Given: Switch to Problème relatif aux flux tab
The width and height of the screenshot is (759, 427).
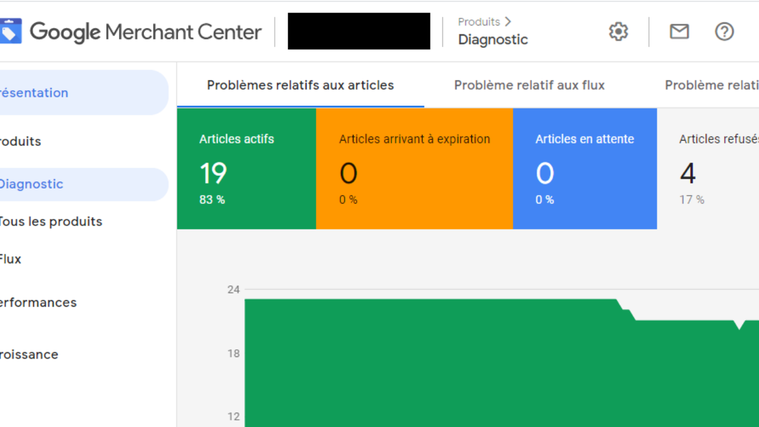Looking at the screenshot, I should 529,85.
